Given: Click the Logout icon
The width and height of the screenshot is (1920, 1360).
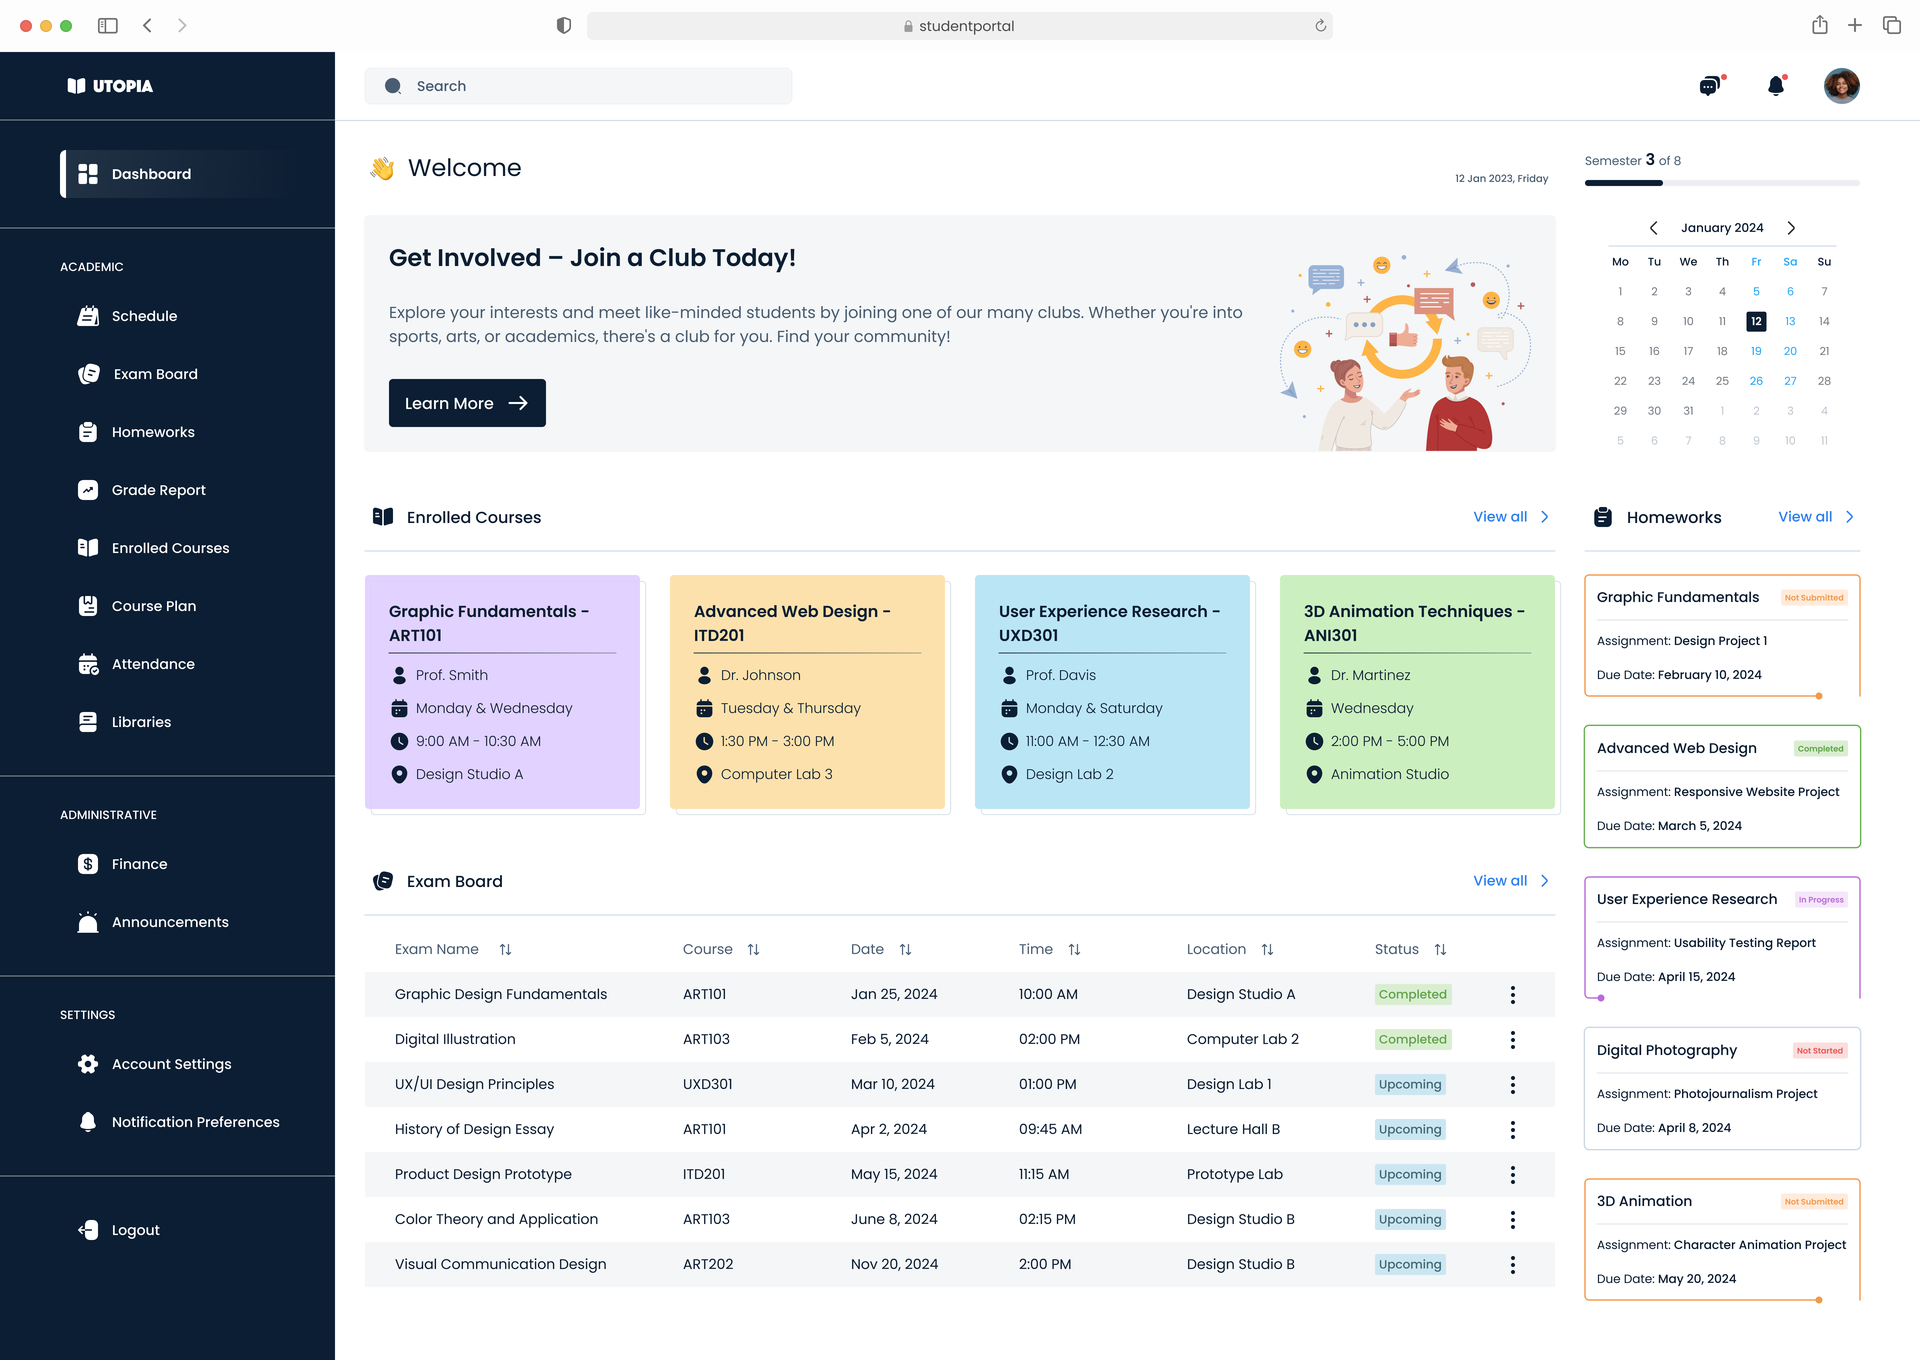Looking at the screenshot, I should tap(88, 1230).
